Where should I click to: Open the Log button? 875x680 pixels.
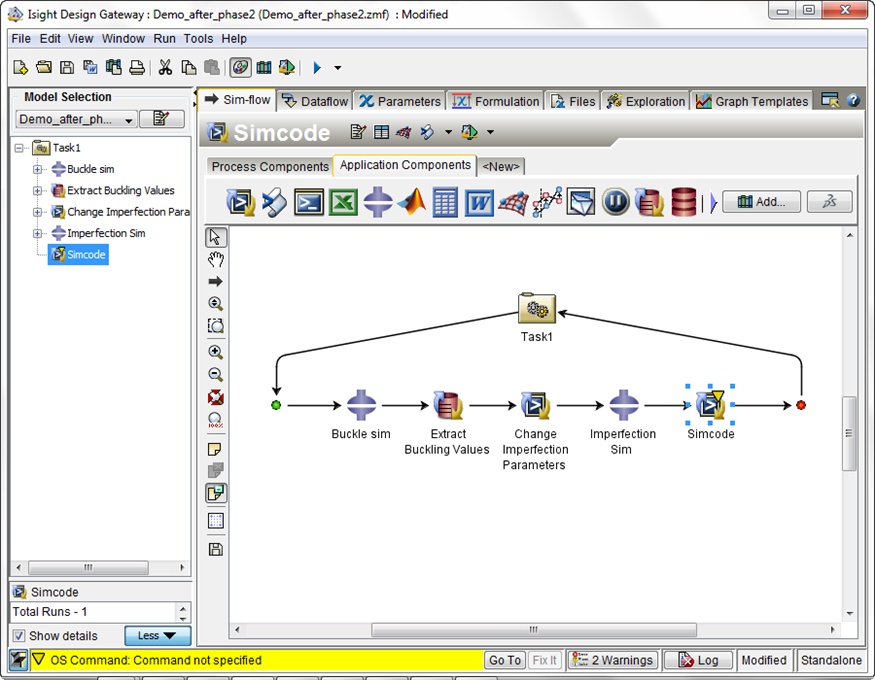(x=698, y=660)
